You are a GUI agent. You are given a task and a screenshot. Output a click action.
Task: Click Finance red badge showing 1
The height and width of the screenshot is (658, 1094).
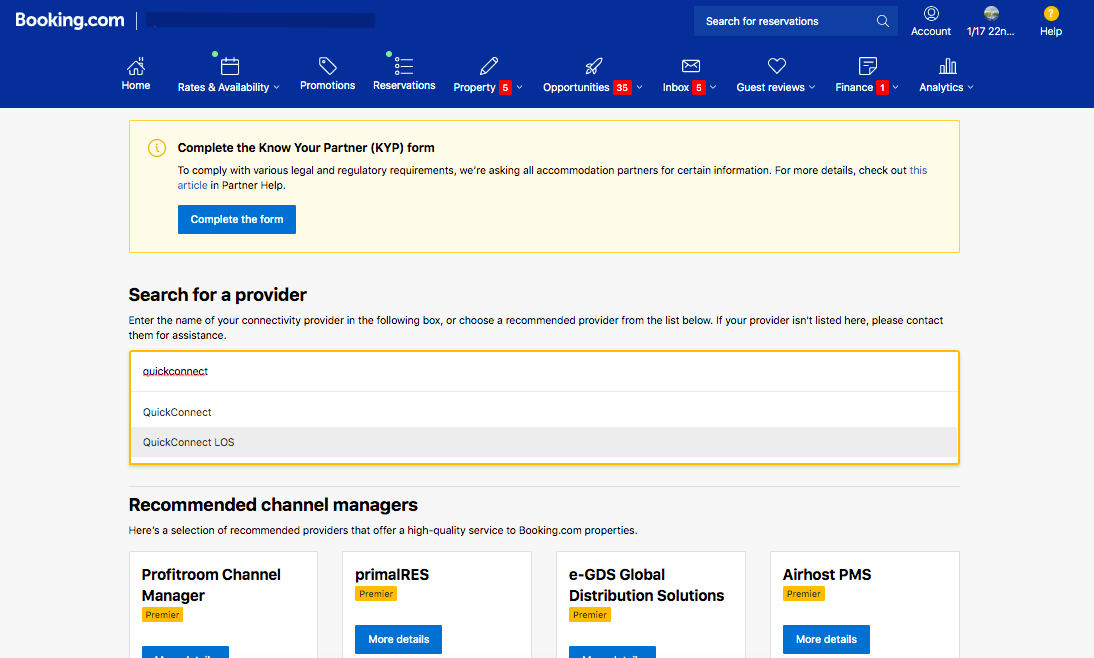coord(882,87)
